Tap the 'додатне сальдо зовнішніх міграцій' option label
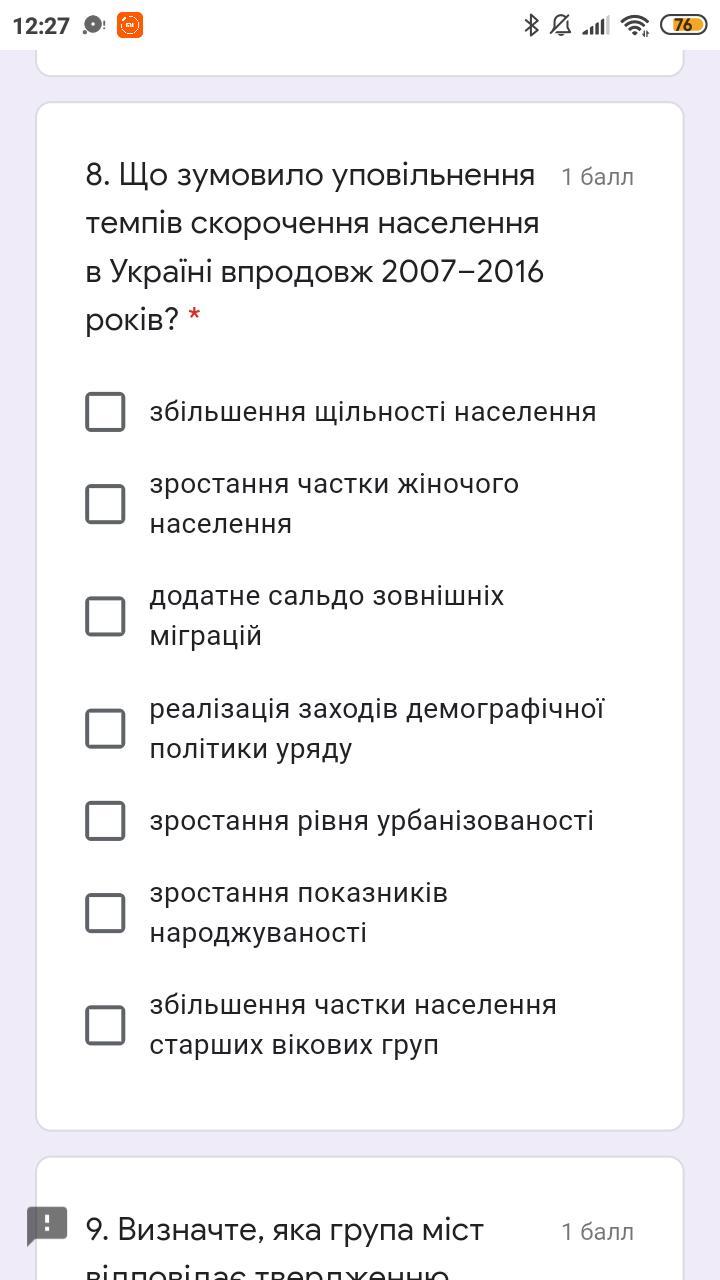This screenshot has width=720, height=1280. tap(326, 616)
